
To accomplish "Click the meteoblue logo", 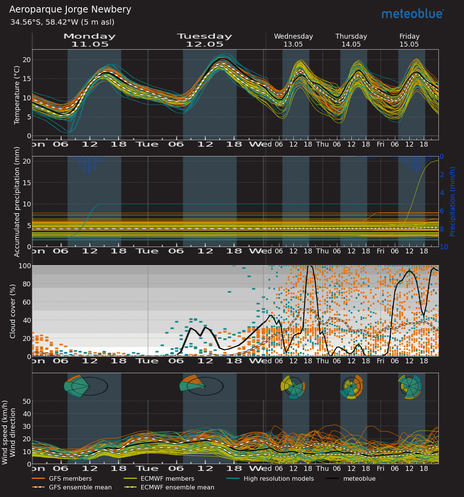I will (x=412, y=14).
